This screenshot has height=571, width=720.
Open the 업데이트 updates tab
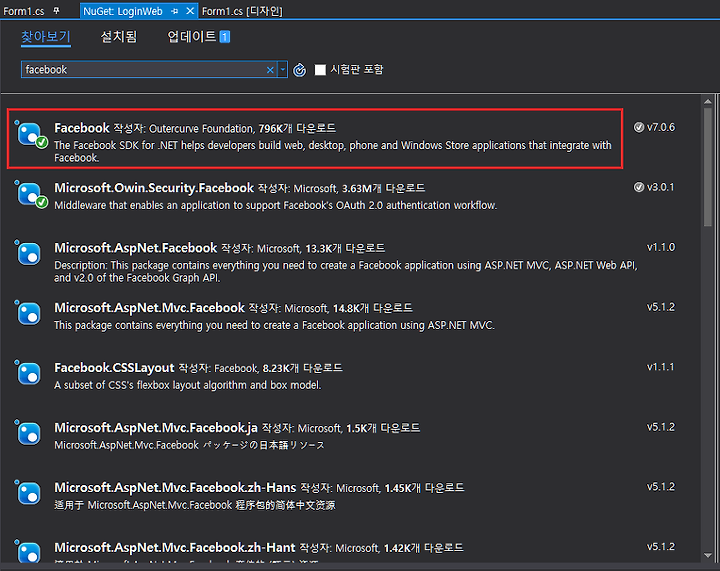click(x=191, y=36)
